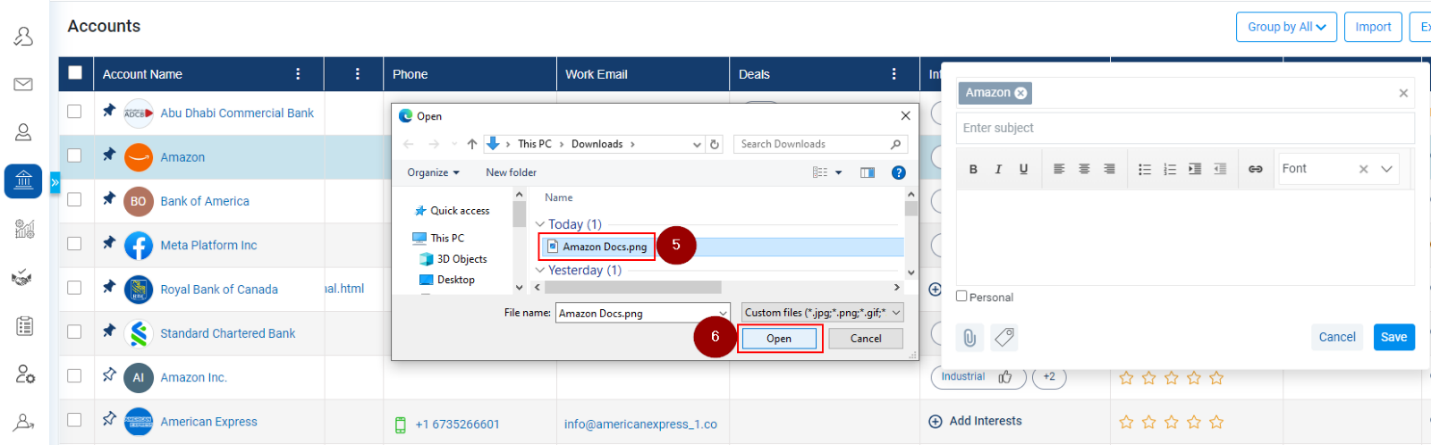Screen dimensions: 1431x445
Task: Collapse the Today (1) group
Action: coord(541,225)
